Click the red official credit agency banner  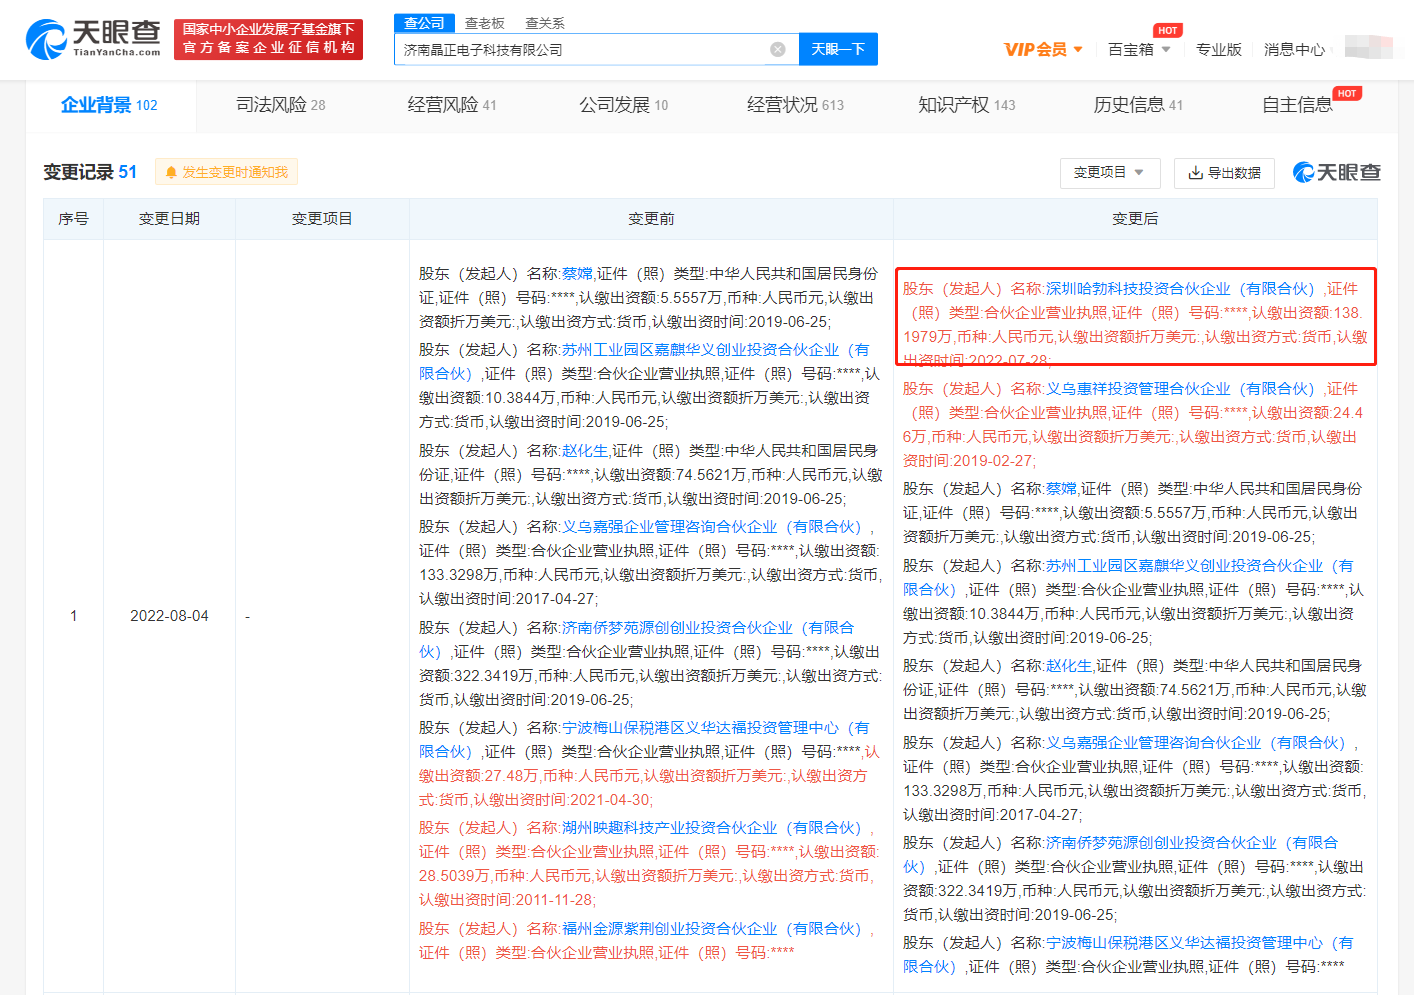[x=268, y=39]
